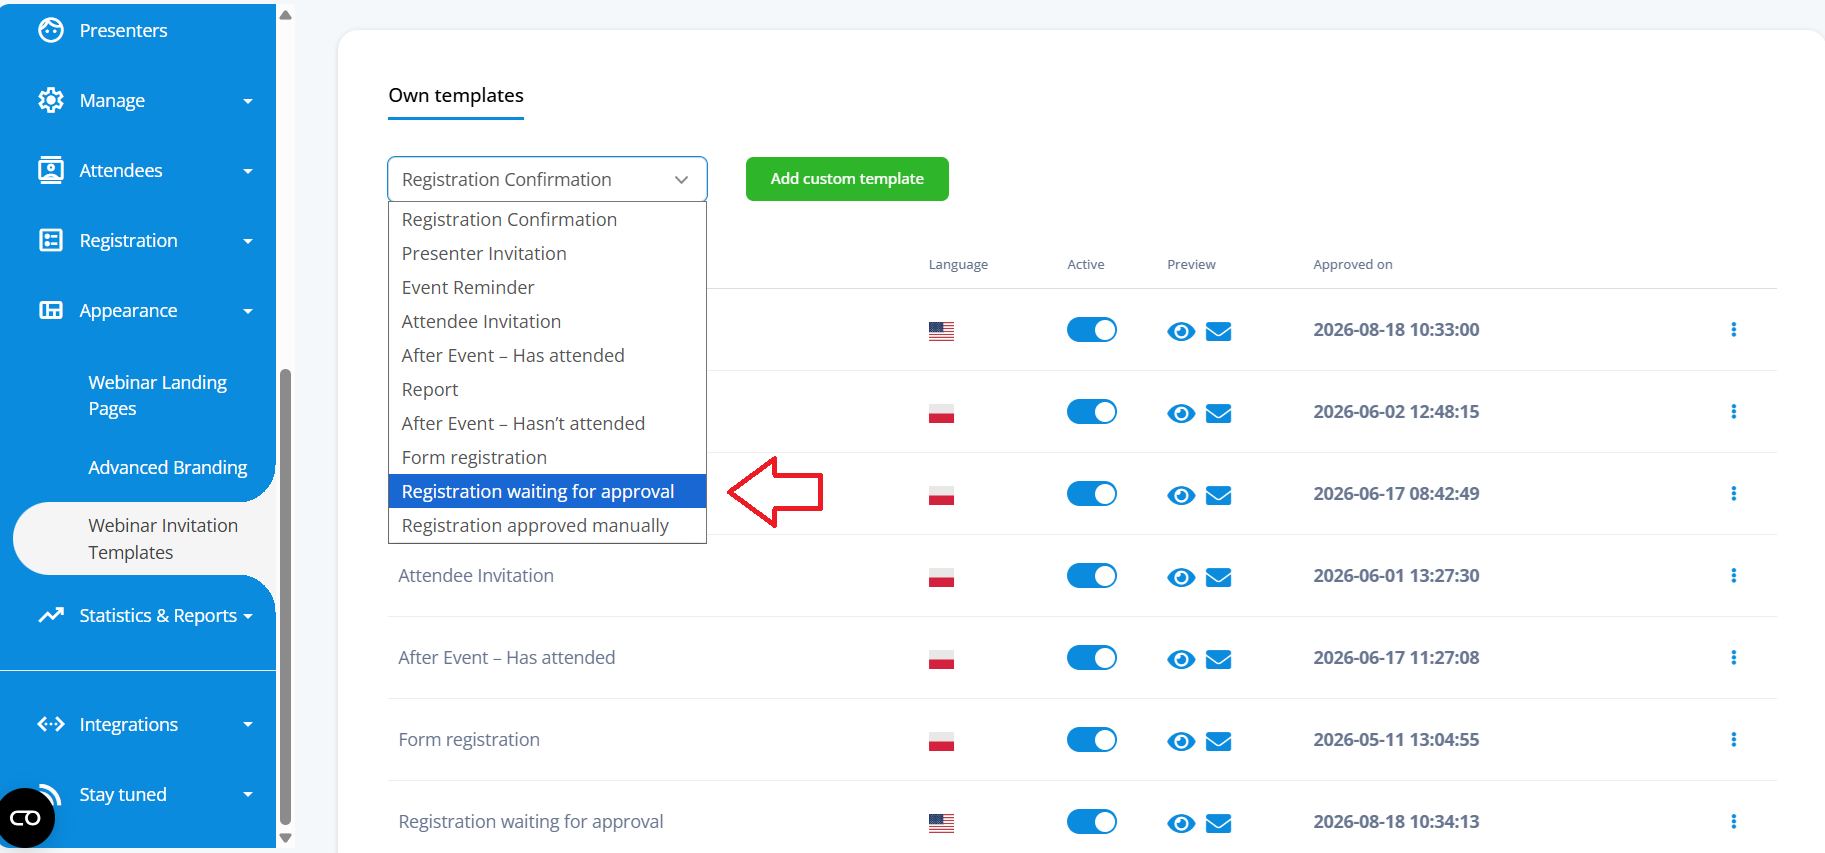Turn off the Form registration Active toggle
The image size is (1825, 853).
coord(1092,739)
